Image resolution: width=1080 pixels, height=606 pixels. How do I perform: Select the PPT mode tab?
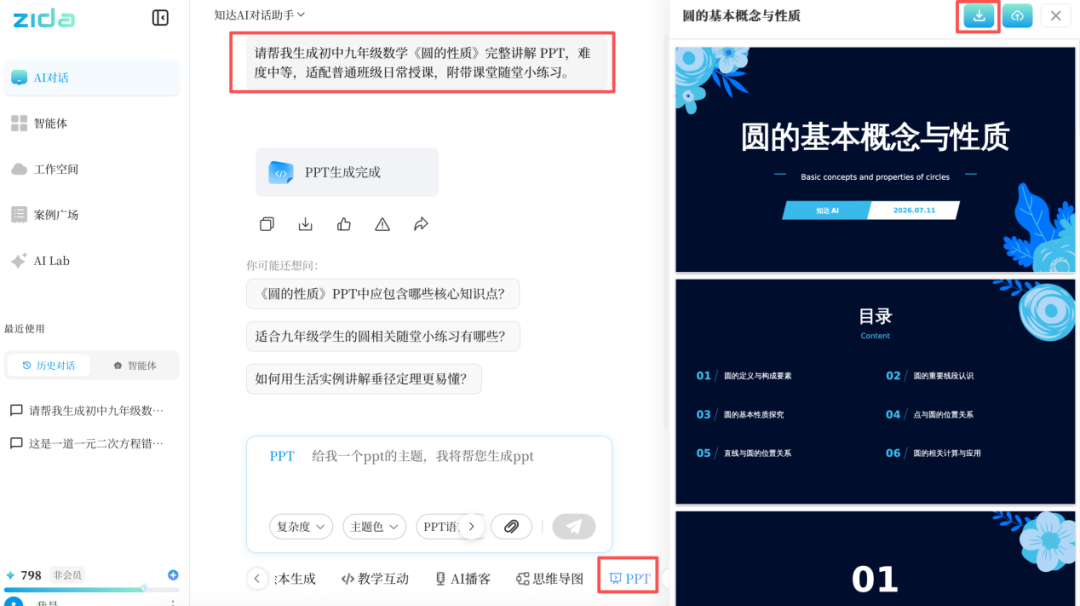(629, 578)
